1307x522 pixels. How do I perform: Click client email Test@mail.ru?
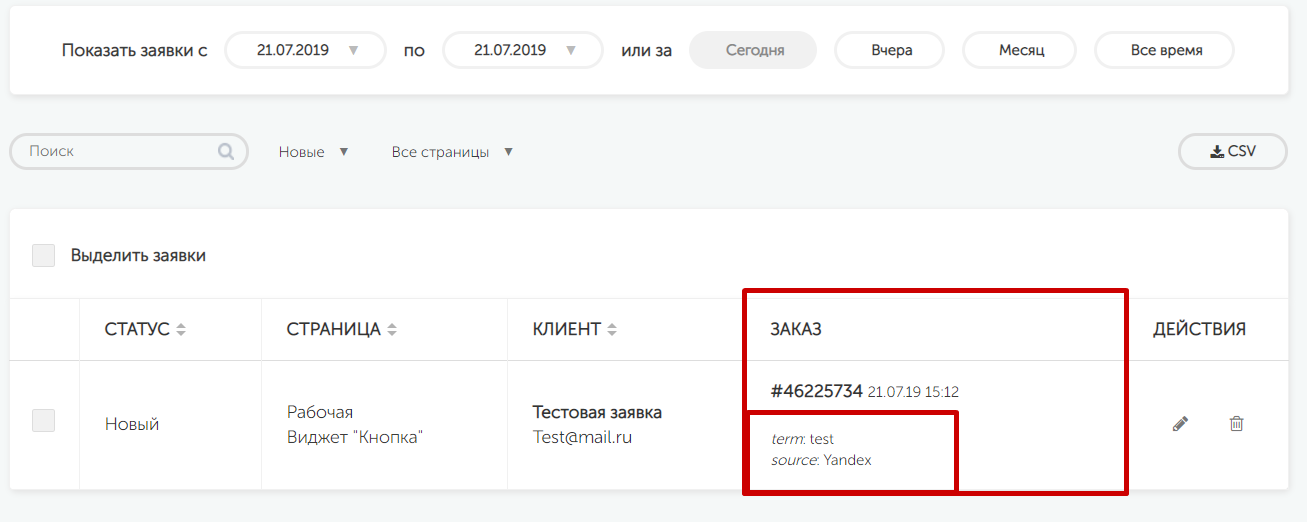point(582,437)
